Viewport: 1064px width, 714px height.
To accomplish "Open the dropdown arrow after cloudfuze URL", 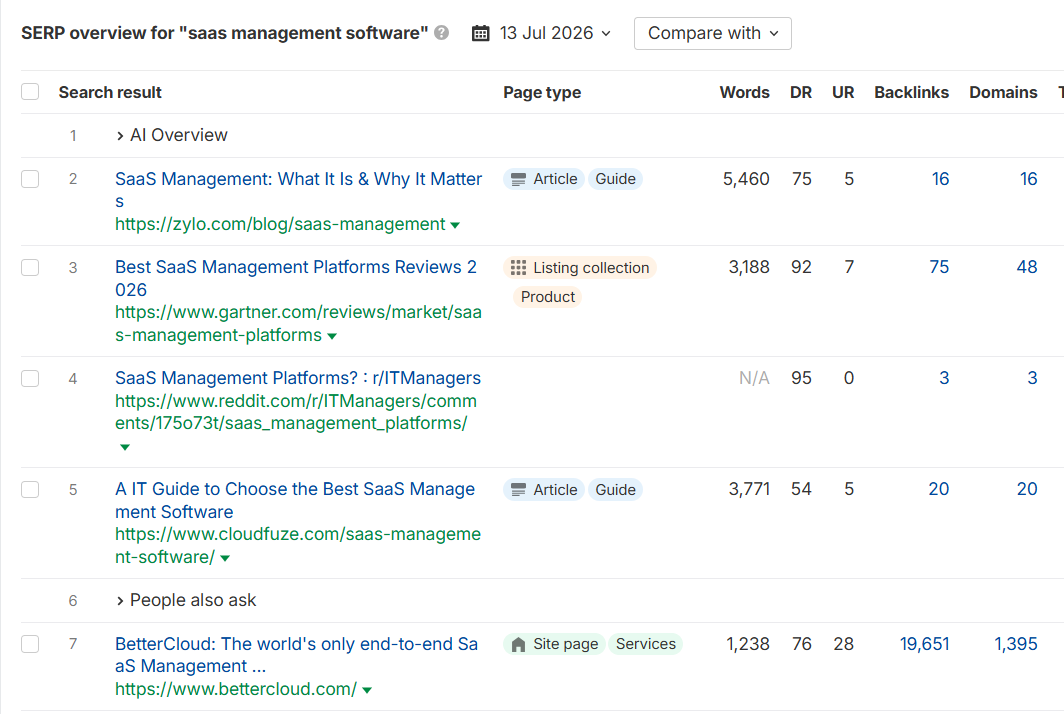I will [x=225, y=558].
